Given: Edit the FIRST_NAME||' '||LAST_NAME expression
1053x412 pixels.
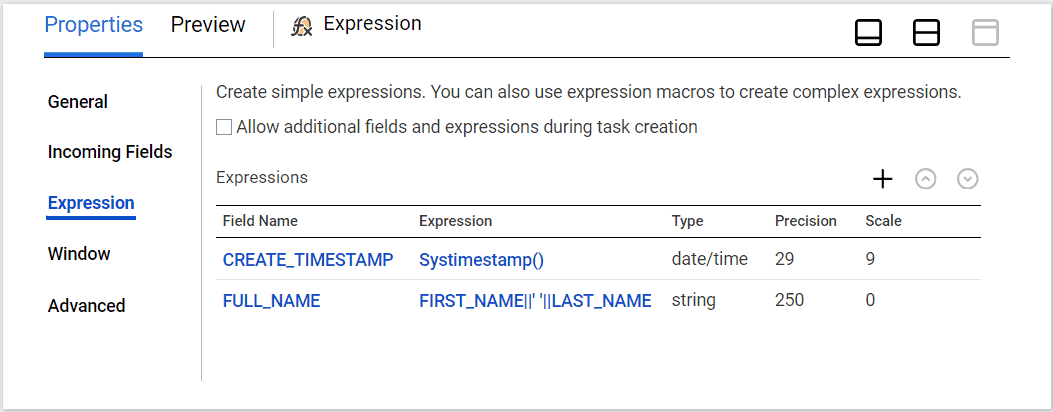Looking at the screenshot, I should [535, 300].
